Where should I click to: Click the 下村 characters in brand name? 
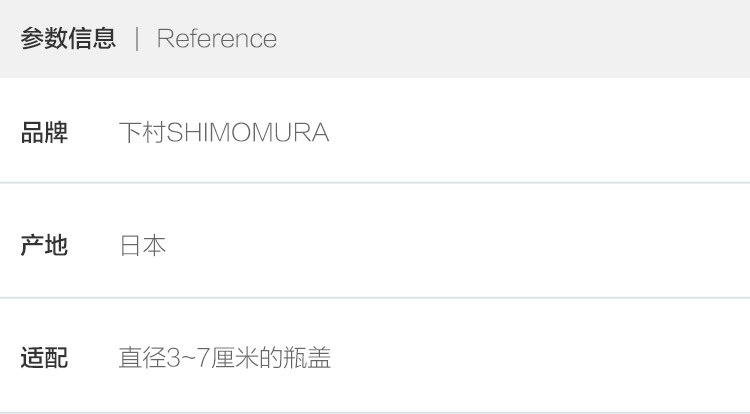143,132
